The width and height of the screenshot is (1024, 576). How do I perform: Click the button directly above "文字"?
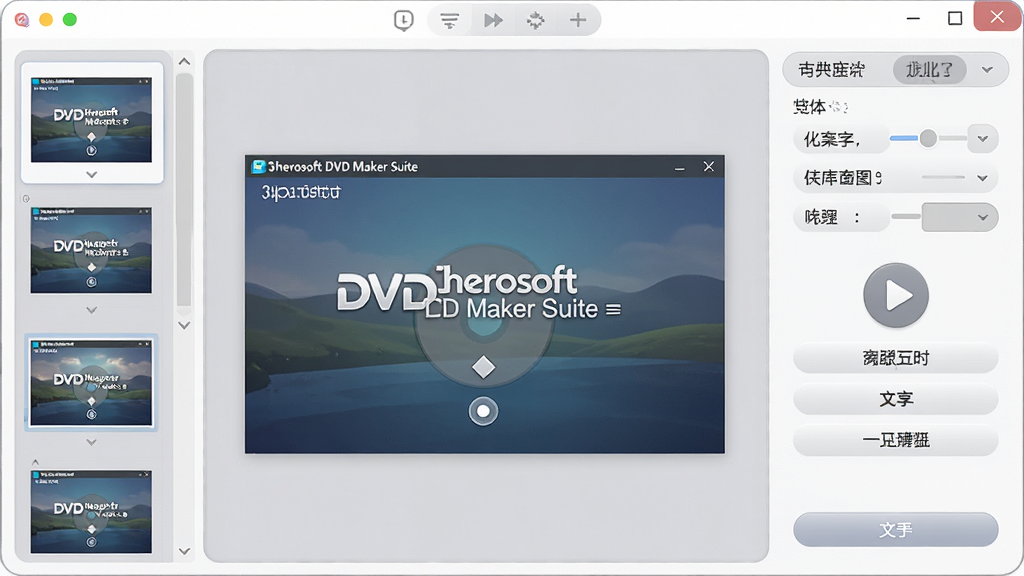tap(896, 358)
